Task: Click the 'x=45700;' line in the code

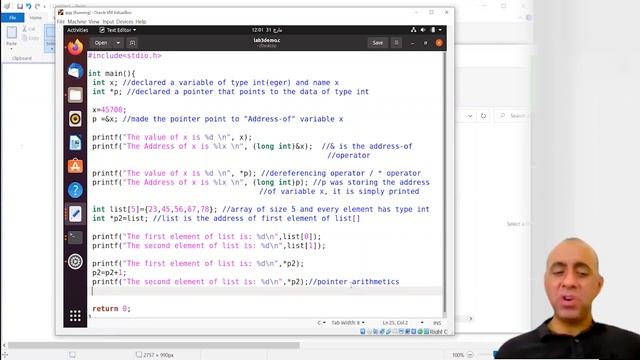Action: pyautogui.click(x=109, y=110)
